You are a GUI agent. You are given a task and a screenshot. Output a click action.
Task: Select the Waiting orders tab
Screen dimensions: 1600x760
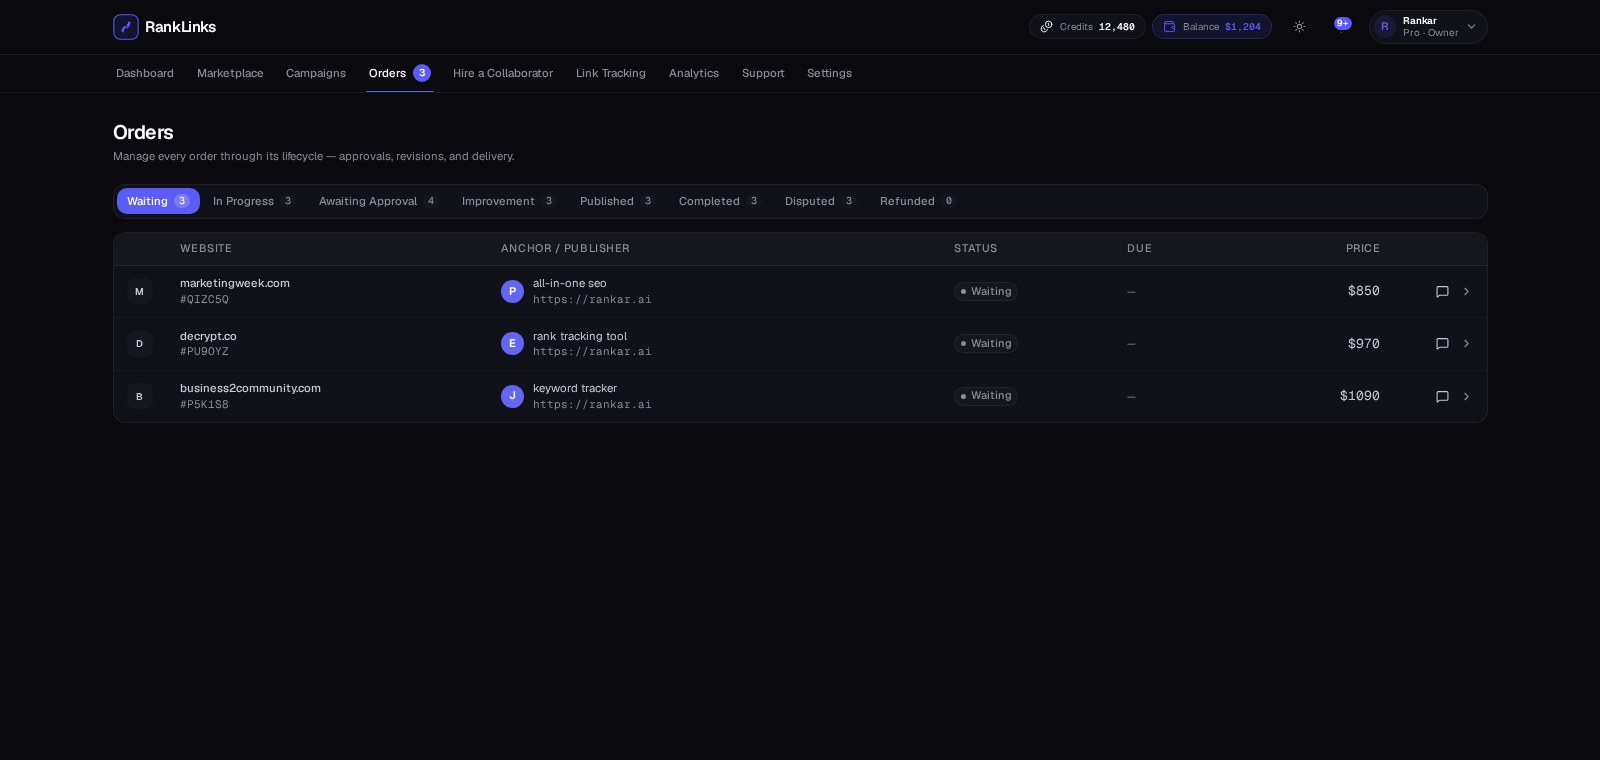(158, 201)
